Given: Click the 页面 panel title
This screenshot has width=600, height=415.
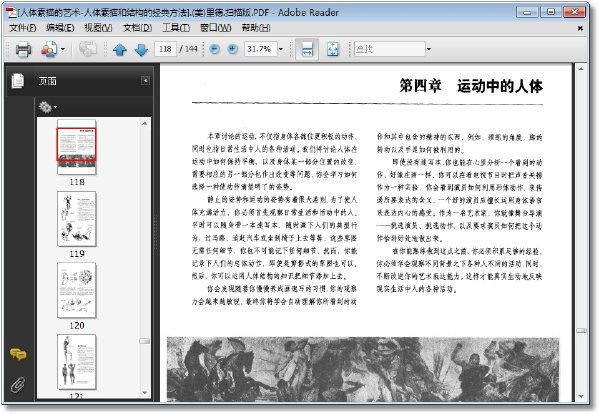Looking at the screenshot, I should (47, 81).
